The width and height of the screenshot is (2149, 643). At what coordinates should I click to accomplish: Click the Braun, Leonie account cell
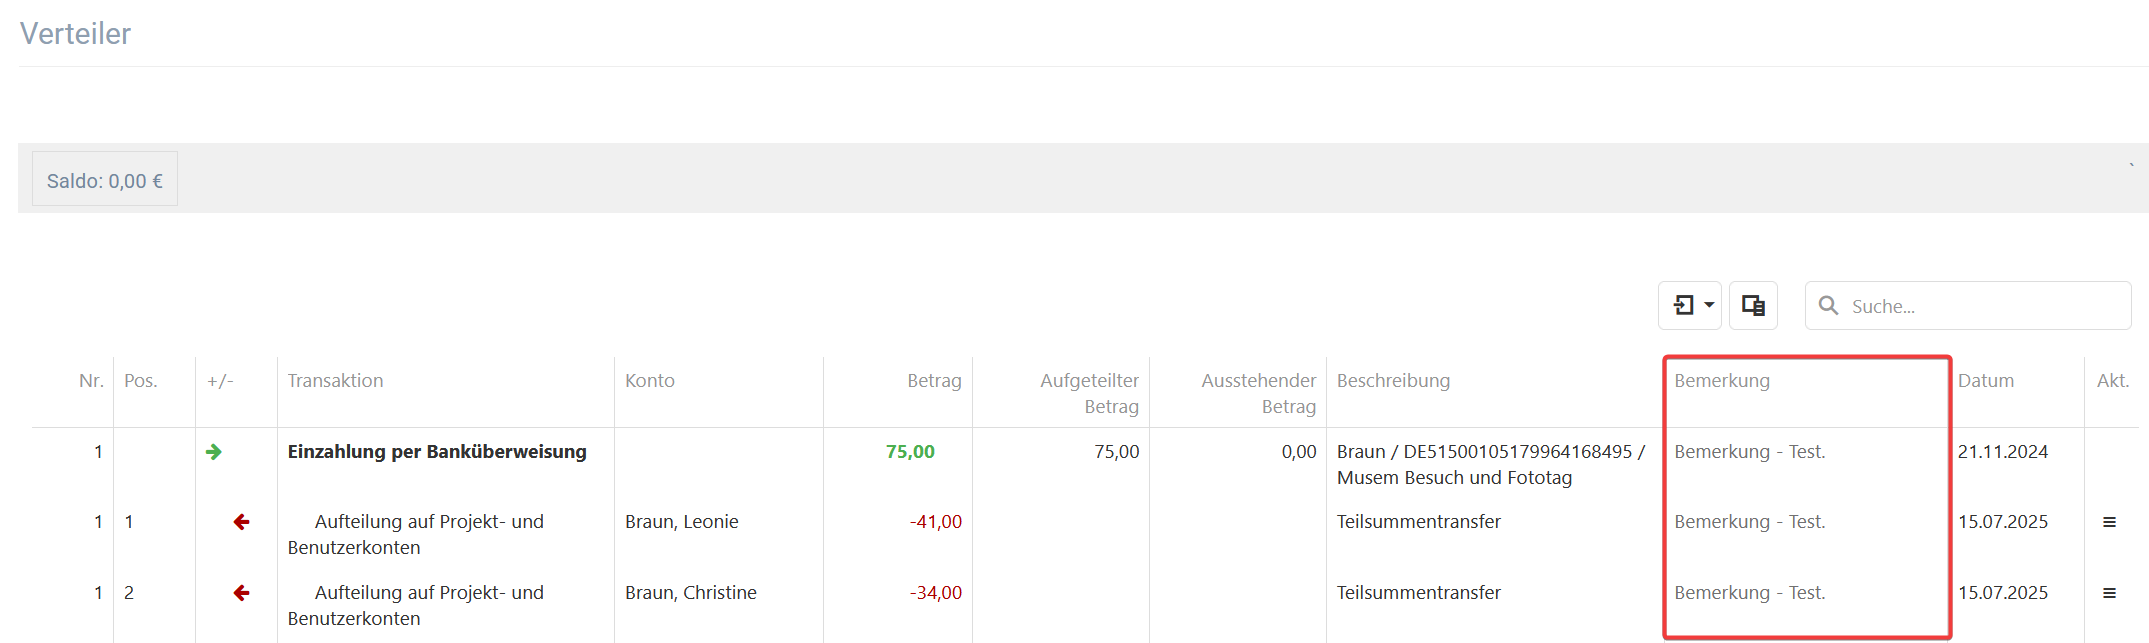point(682,522)
